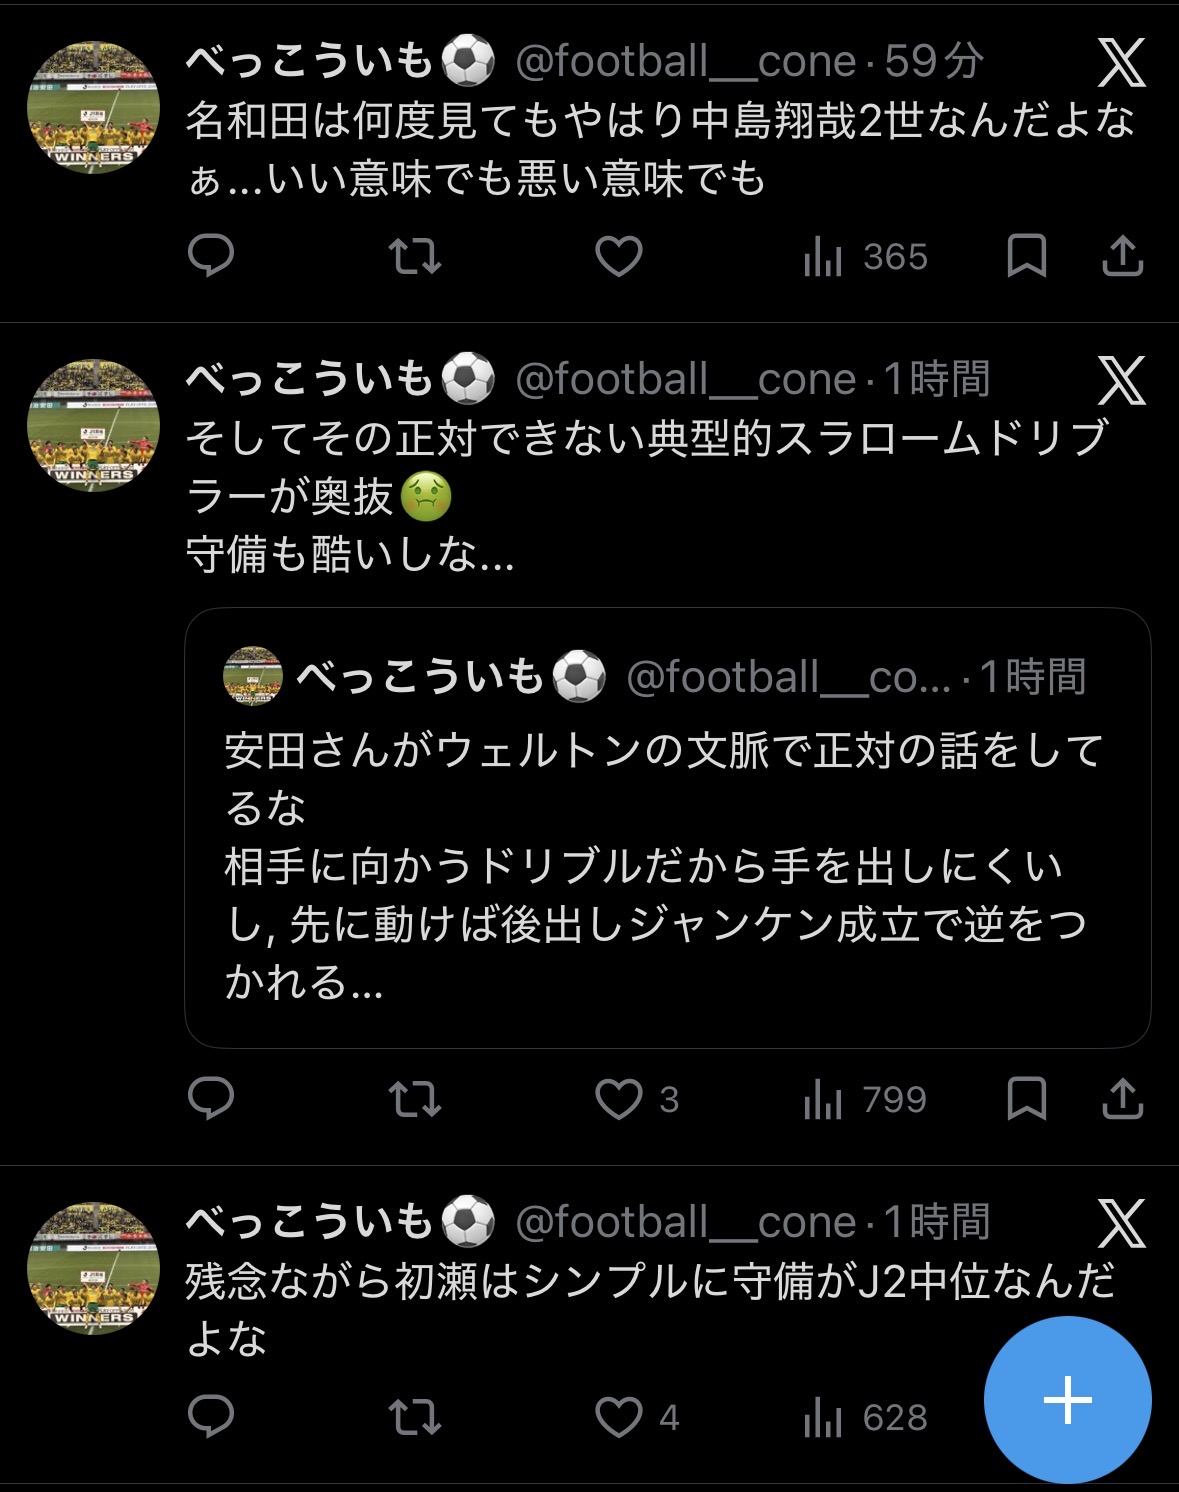
Task: View analytics showing 365 views
Action: click(x=866, y=257)
